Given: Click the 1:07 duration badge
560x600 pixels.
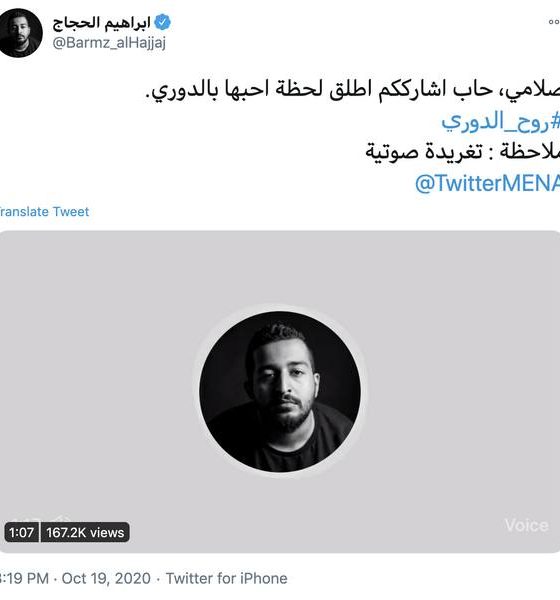Looking at the screenshot, I should (x=21, y=532).
